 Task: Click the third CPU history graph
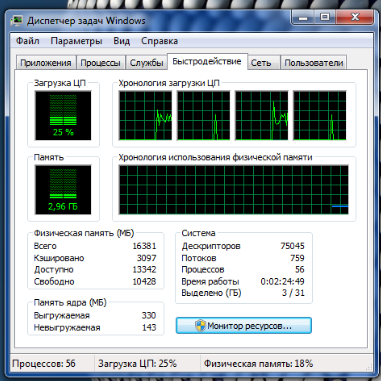click(x=262, y=115)
